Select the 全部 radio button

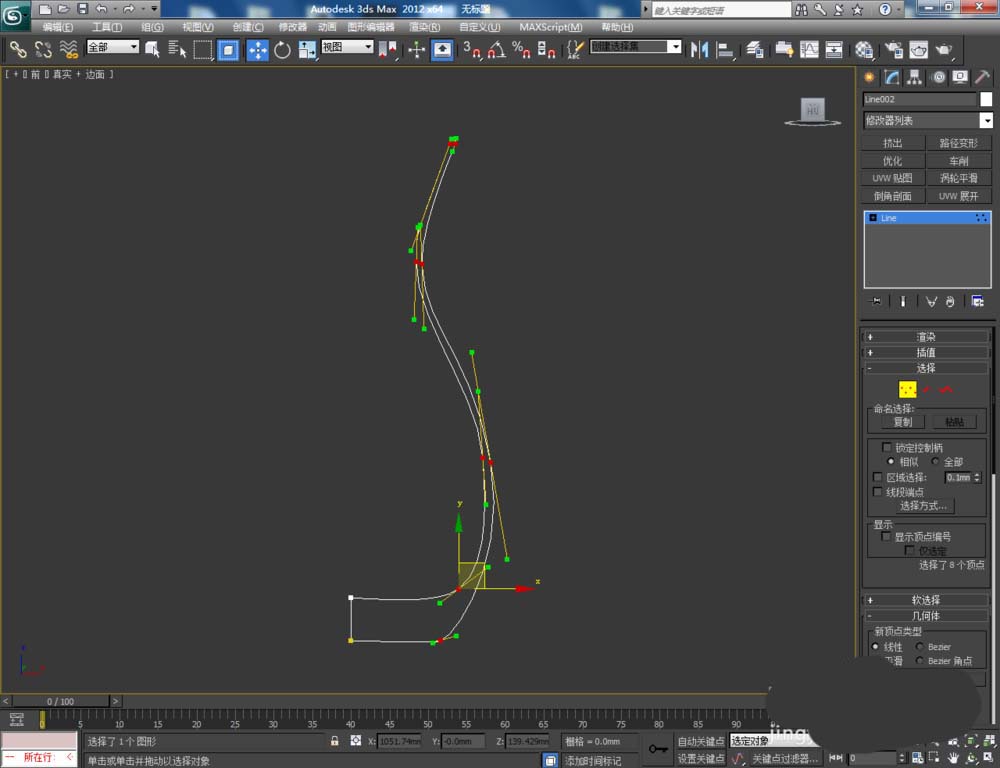[936, 462]
